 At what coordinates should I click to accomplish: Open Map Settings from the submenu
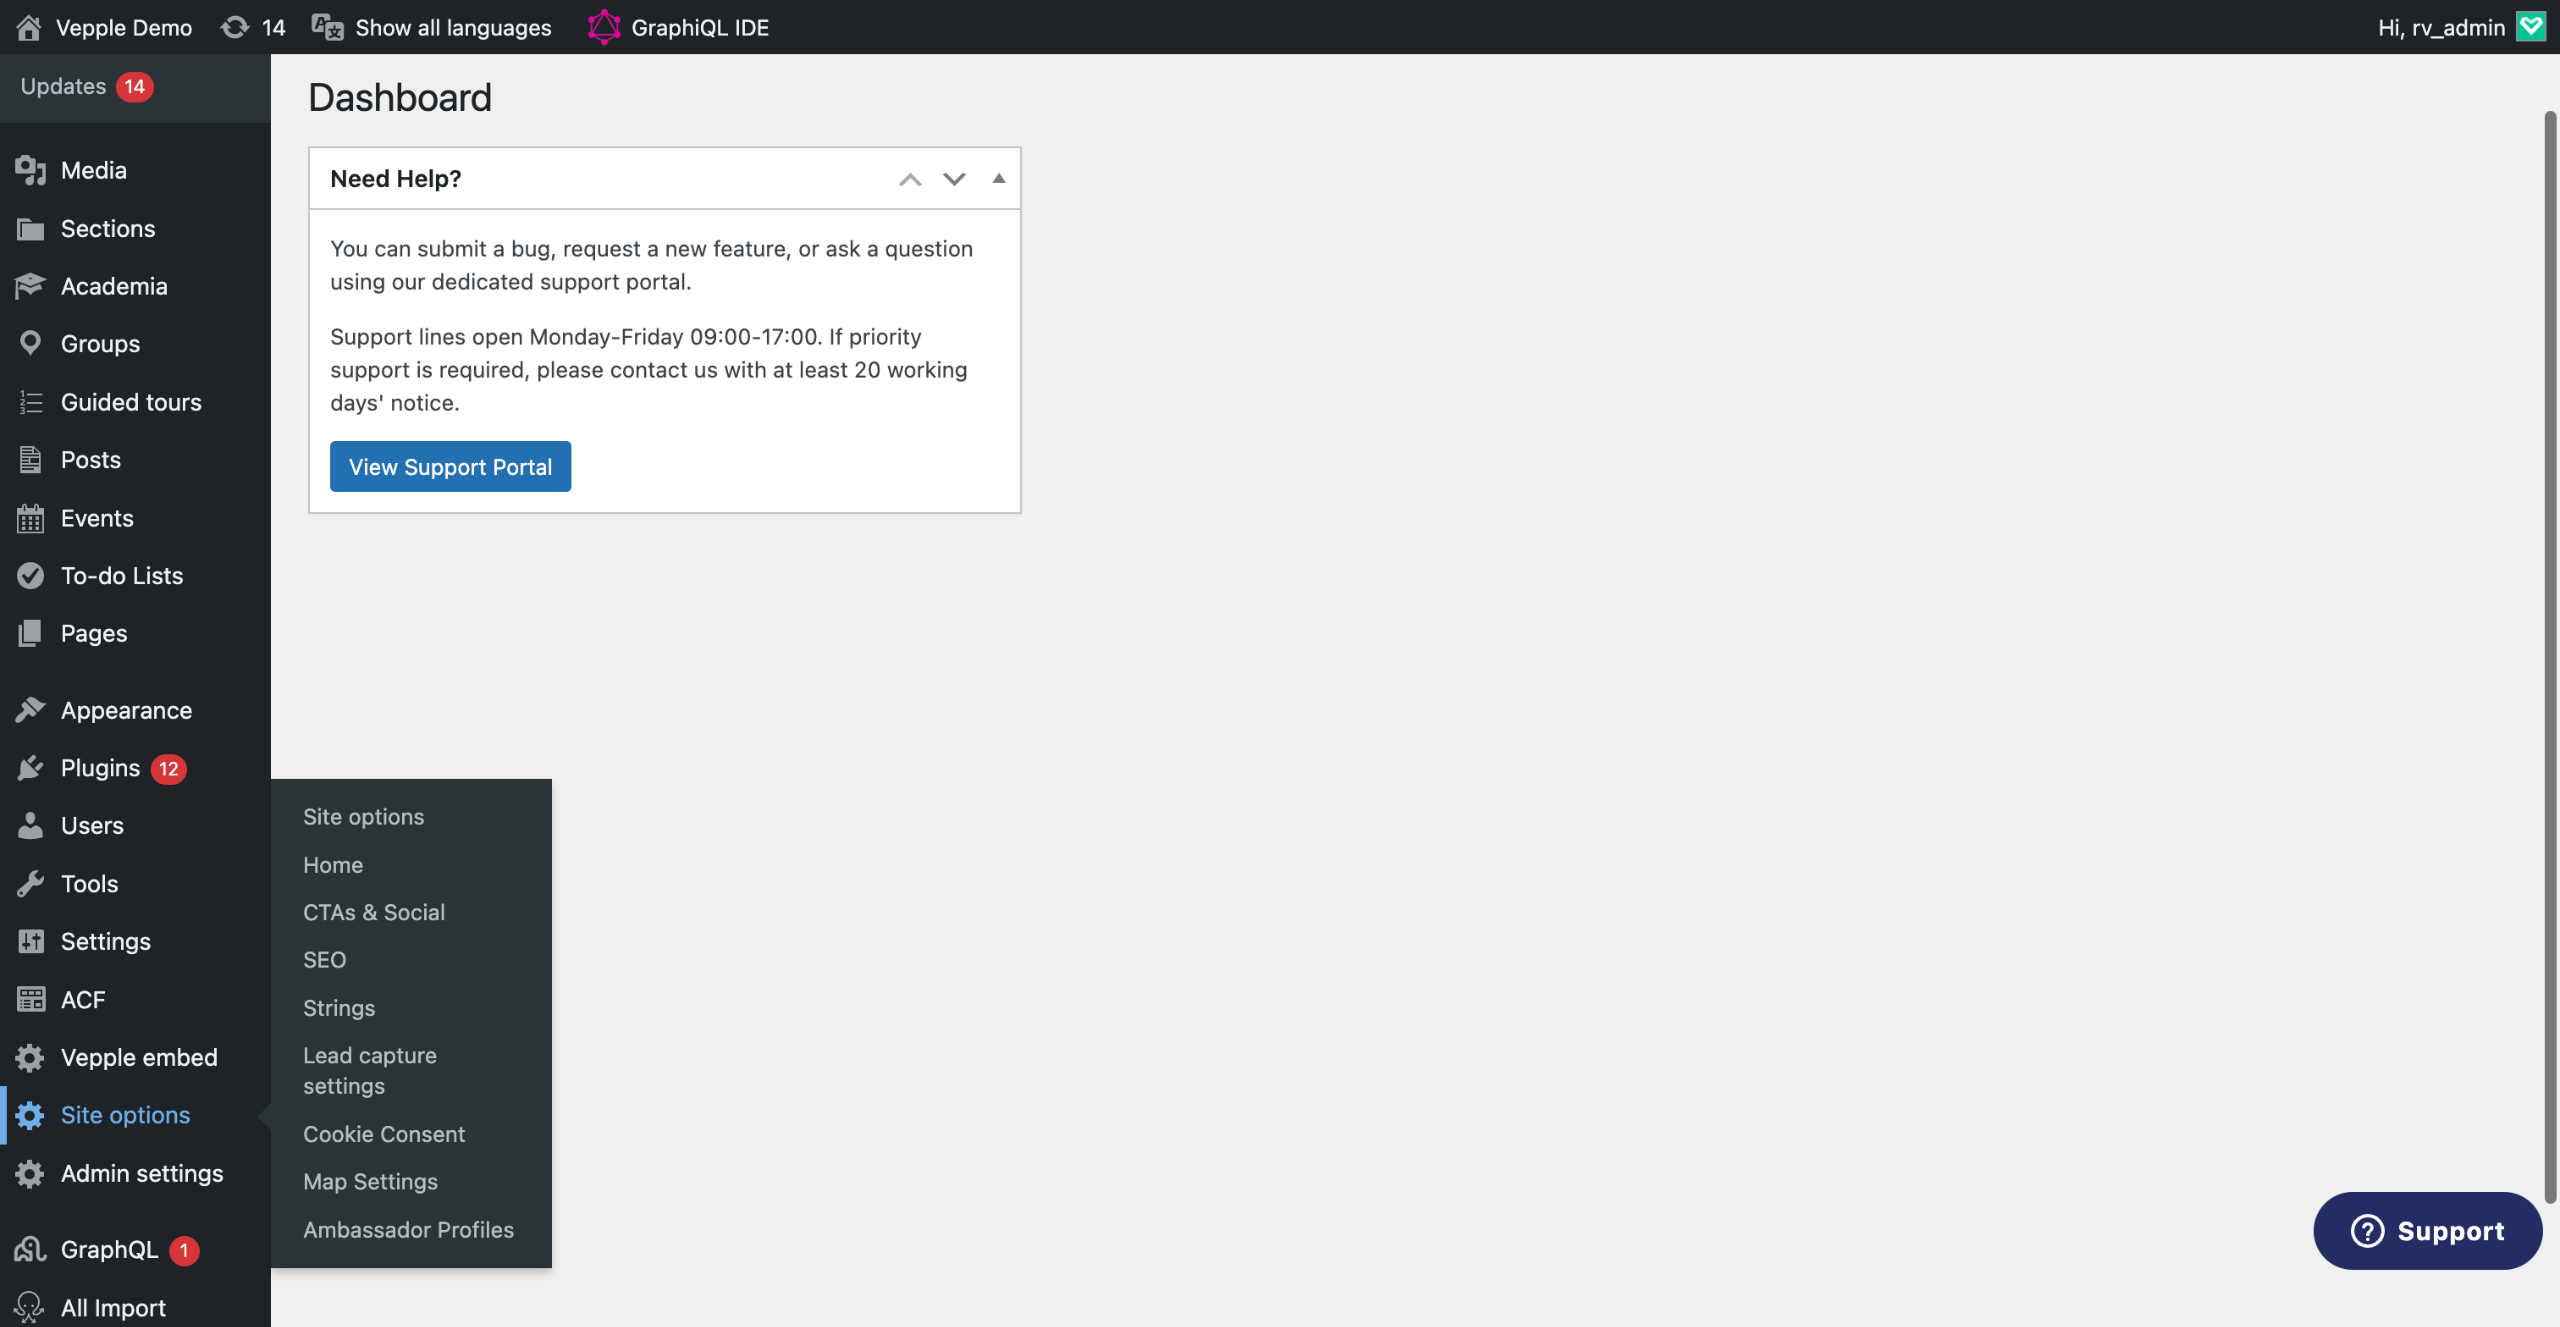pyautogui.click(x=370, y=1182)
